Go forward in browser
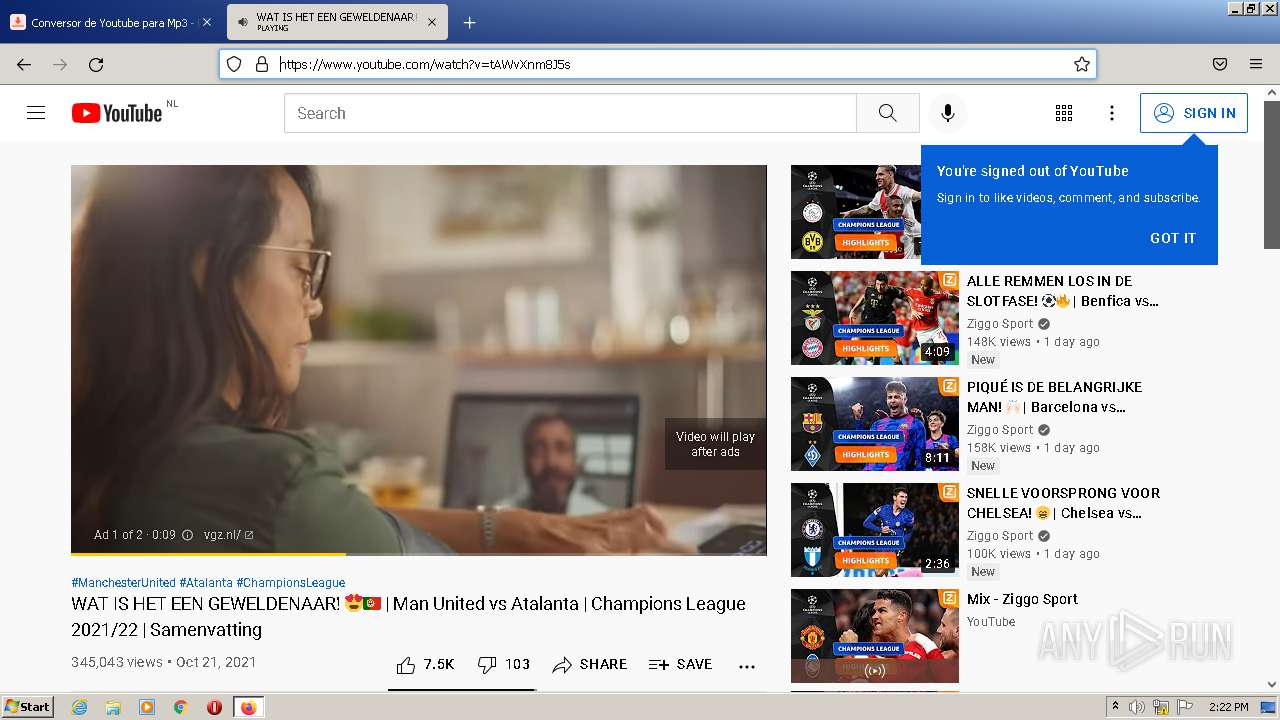Viewport: 1280px width, 720px height. click(60, 64)
